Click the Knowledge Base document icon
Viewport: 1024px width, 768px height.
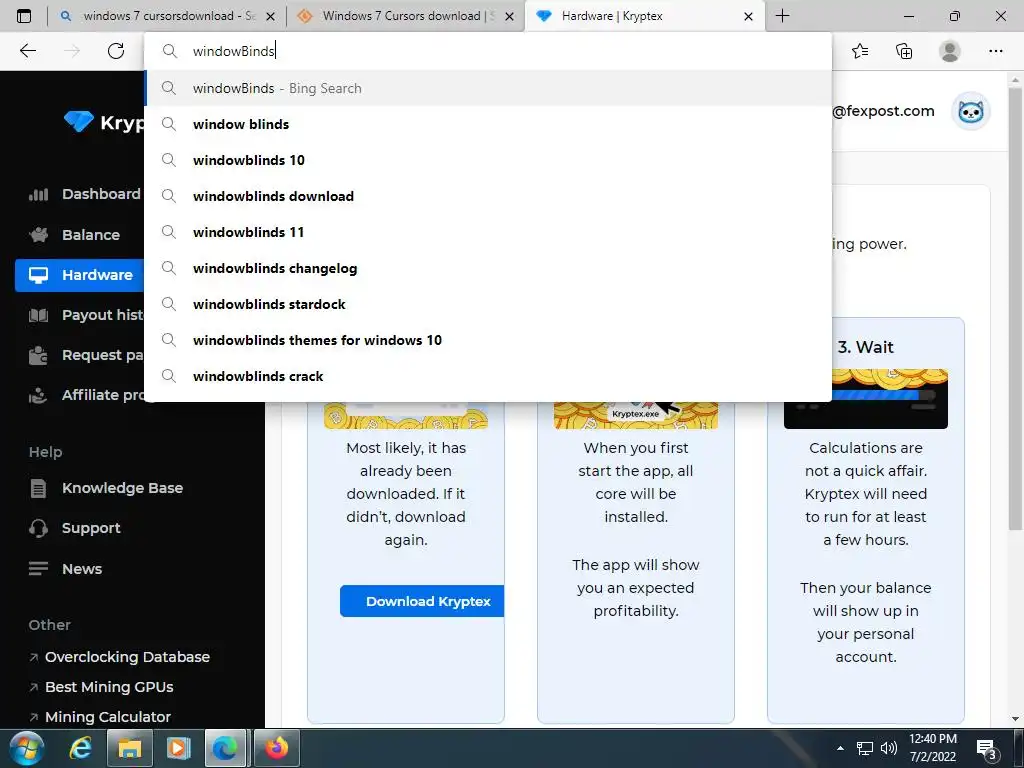tap(39, 488)
